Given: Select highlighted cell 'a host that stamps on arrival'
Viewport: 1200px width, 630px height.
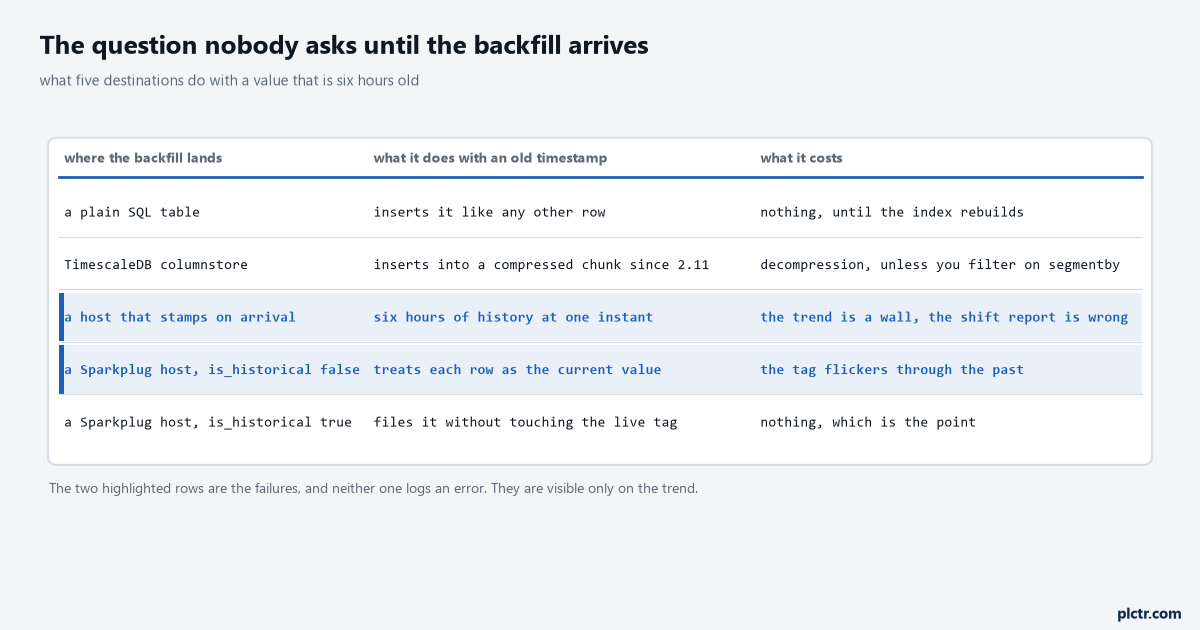Looking at the screenshot, I should click(180, 317).
